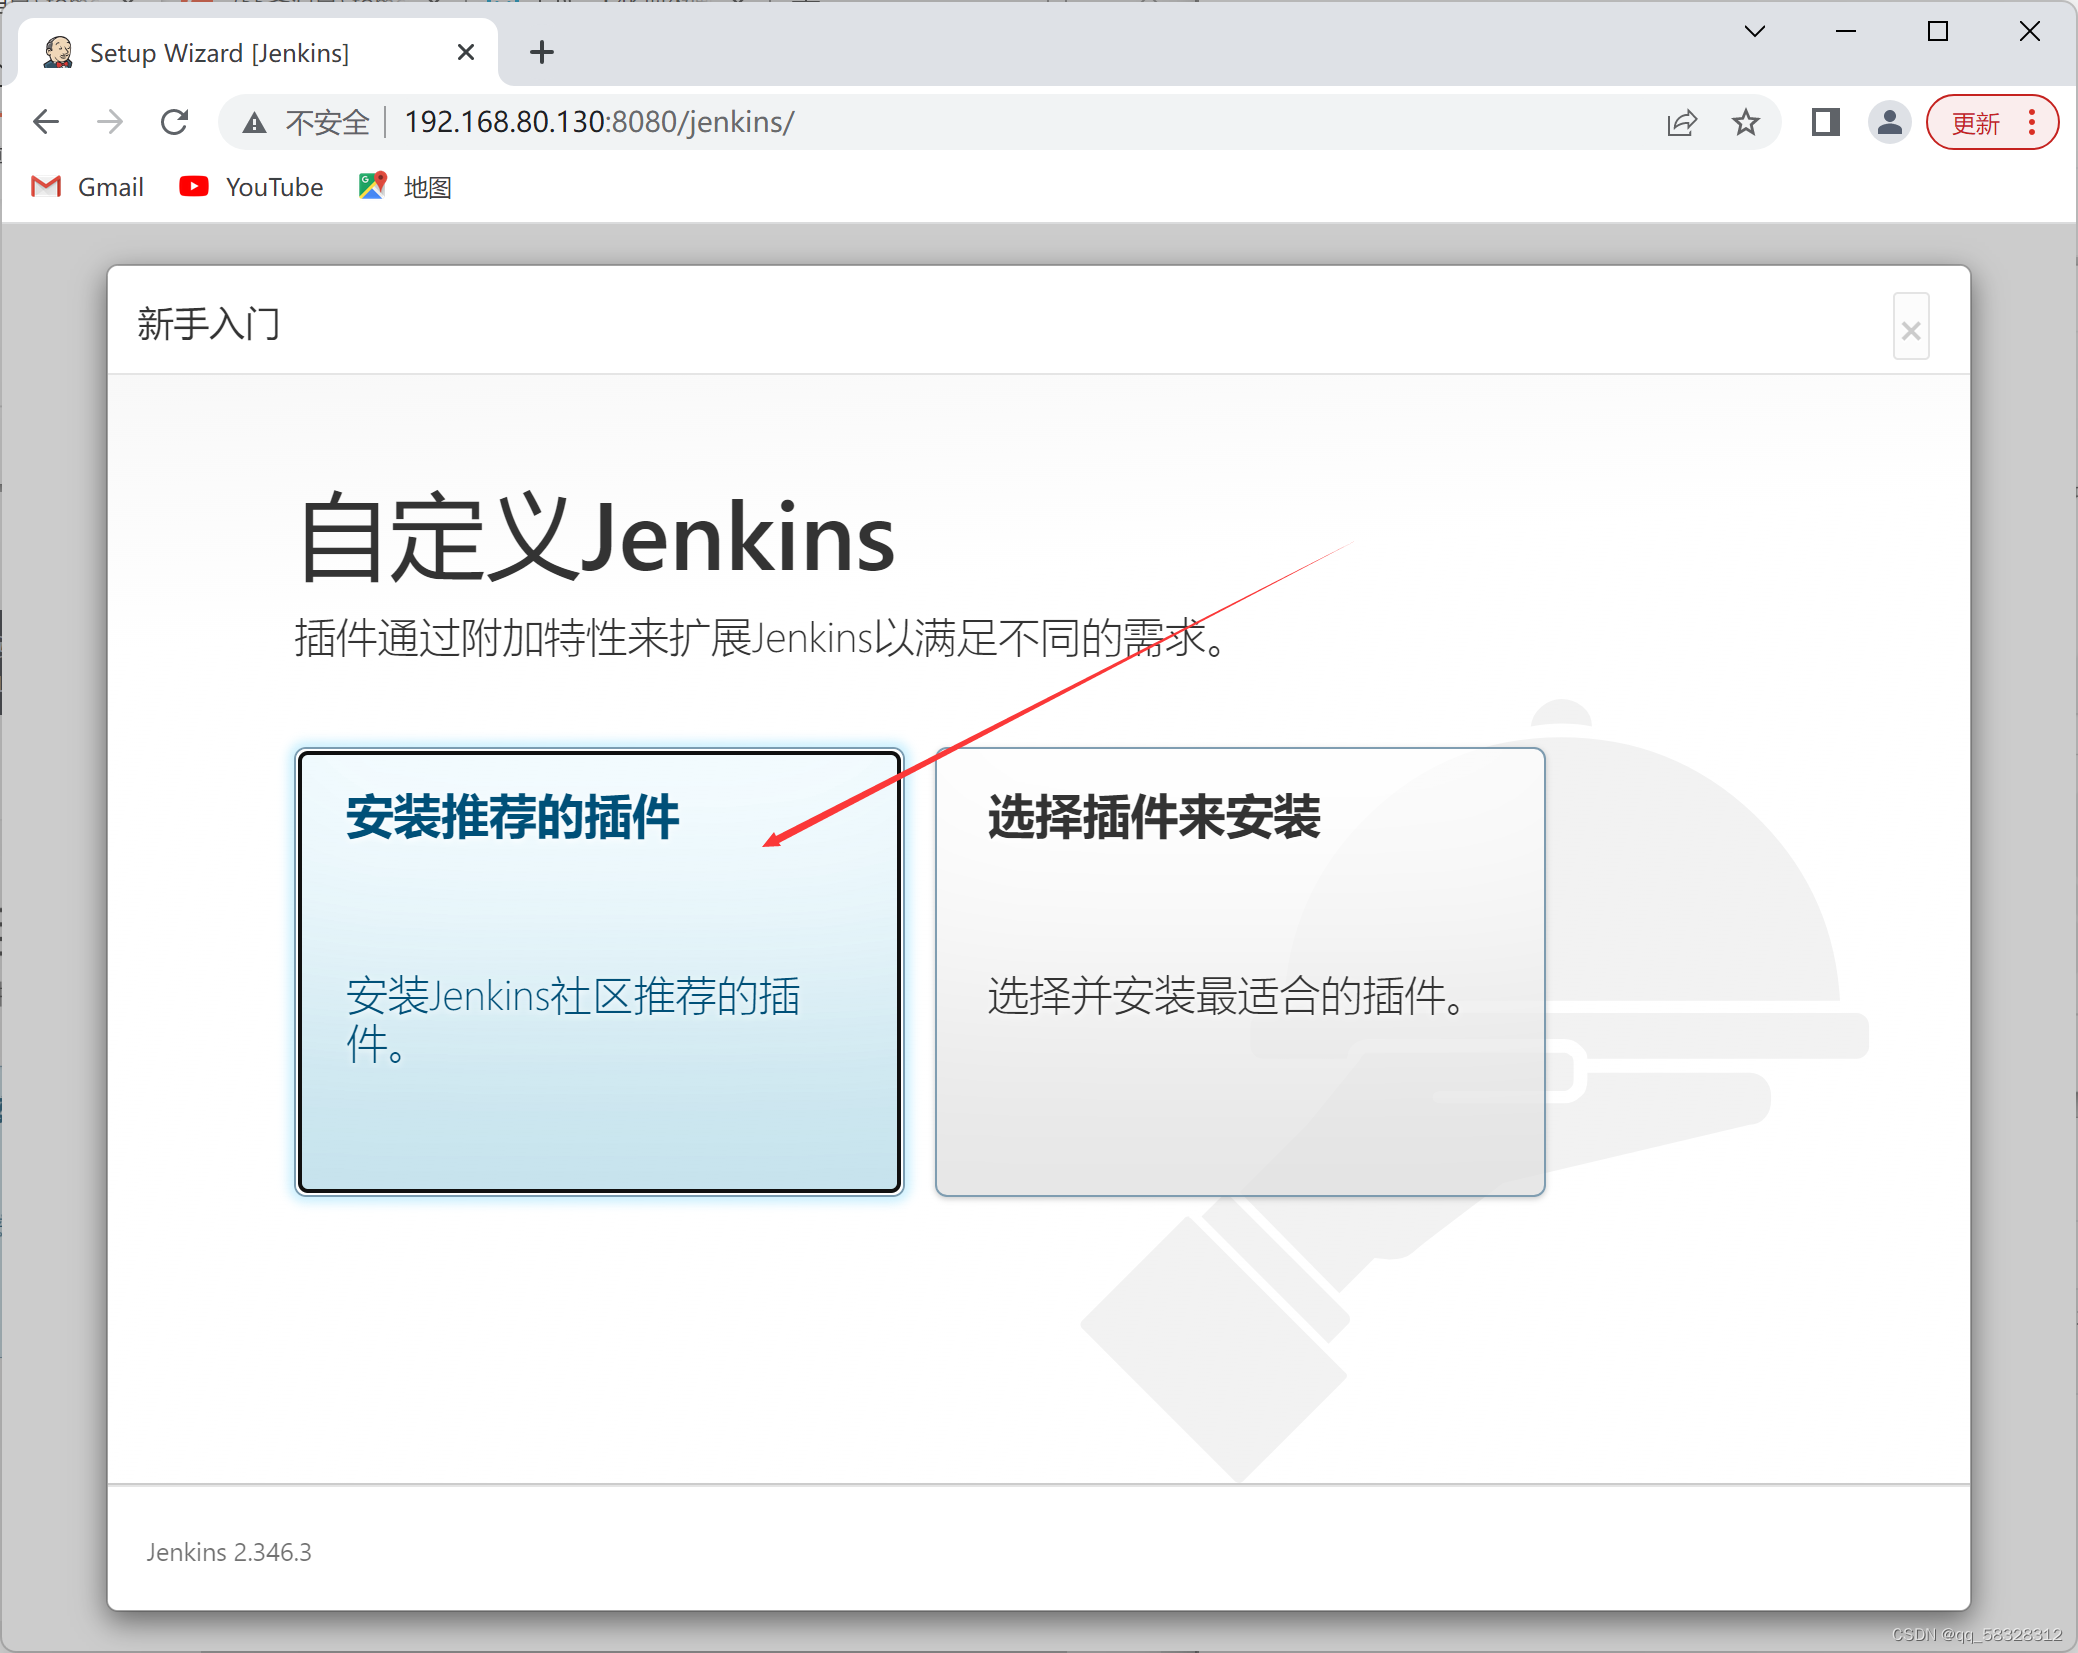Click the 更新 update button
Screen dimensions: 2078x1653
tap(1975, 123)
